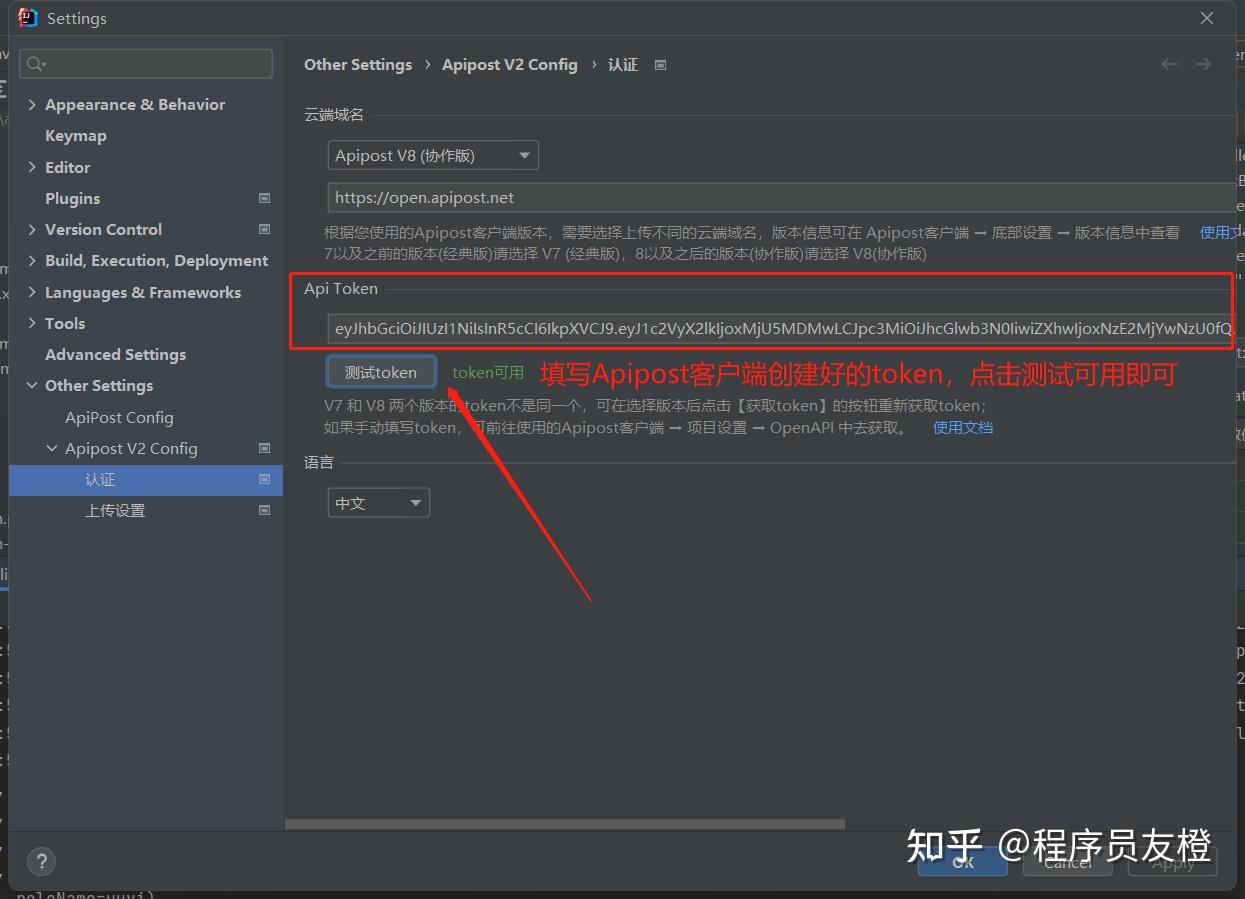The image size is (1245, 899).
Task: Select Plugins in settings tree
Action: [x=72, y=198]
